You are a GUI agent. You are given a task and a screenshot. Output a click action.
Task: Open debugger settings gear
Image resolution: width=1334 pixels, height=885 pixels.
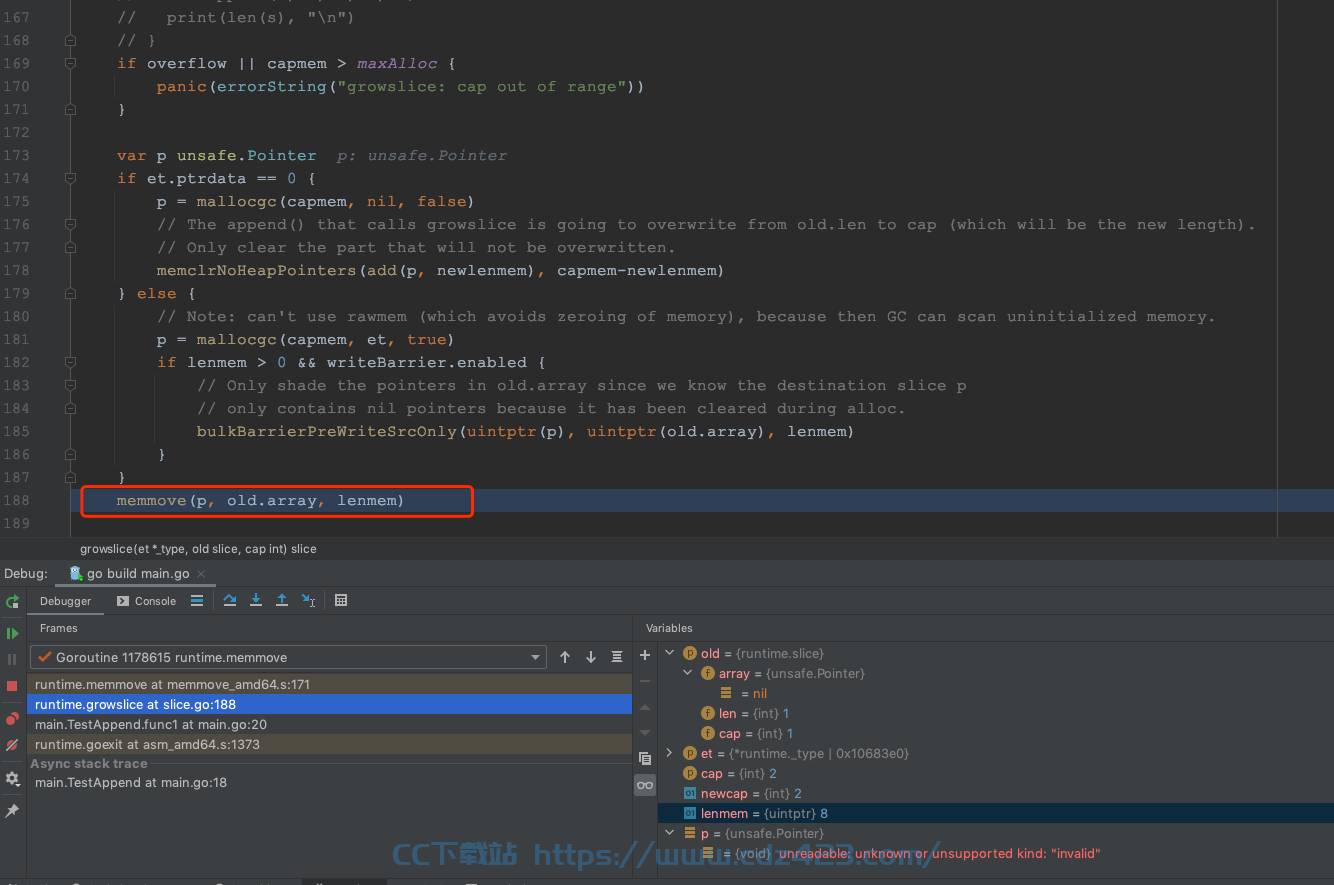12,778
